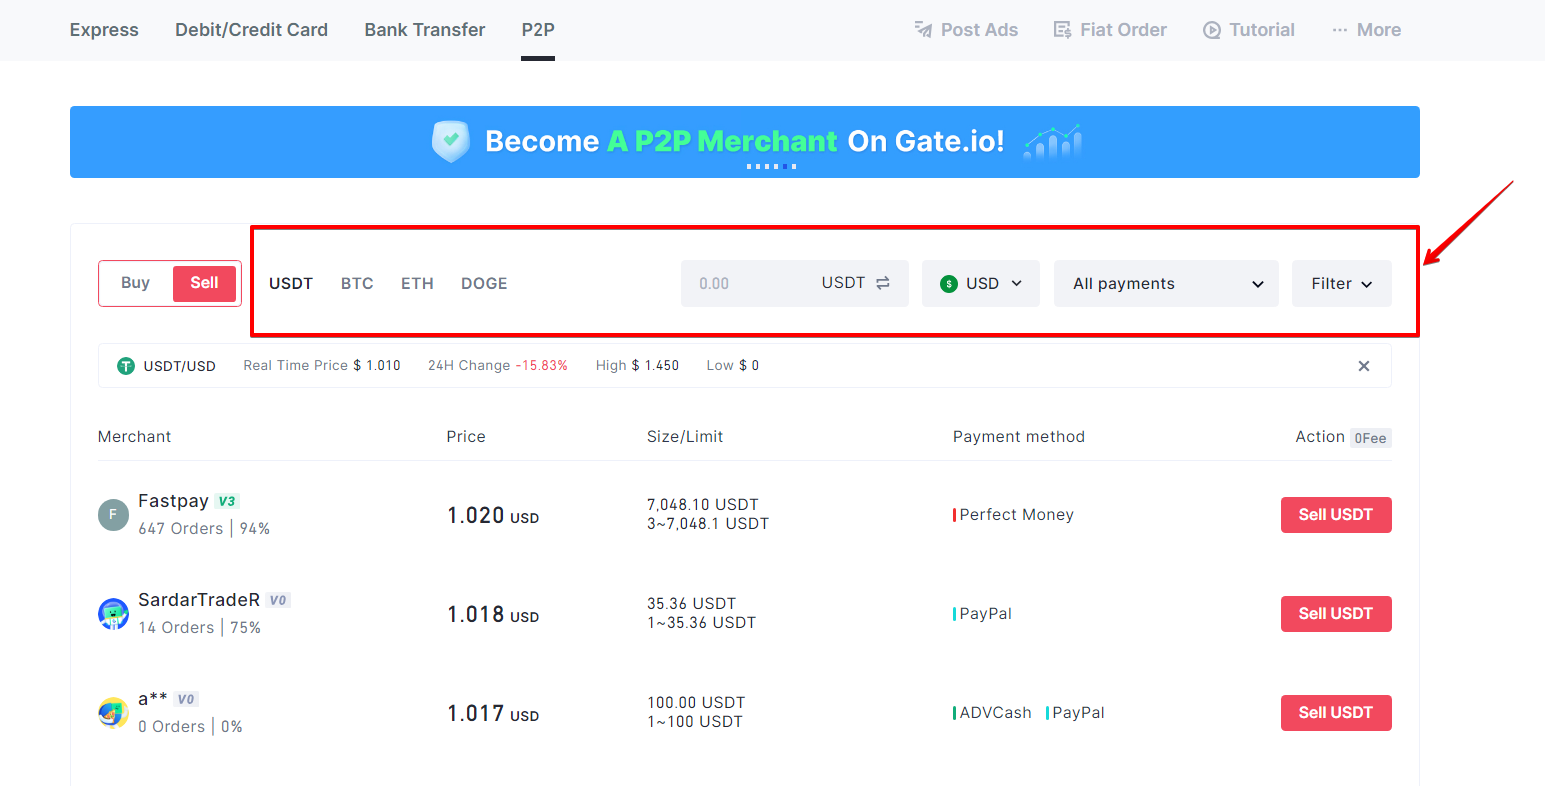Click the USDT swap arrows icon
This screenshot has height=786, width=1545.
883,283
